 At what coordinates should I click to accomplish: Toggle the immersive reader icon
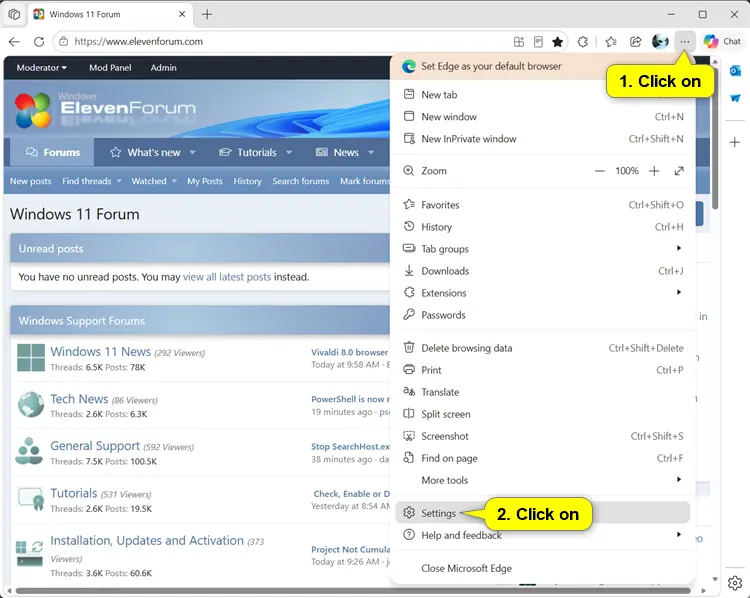pyautogui.click(x=538, y=42)
